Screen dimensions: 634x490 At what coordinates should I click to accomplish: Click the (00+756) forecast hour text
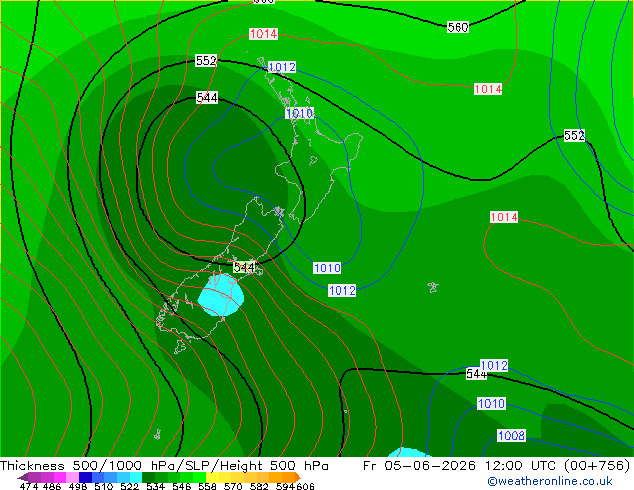[597, 466]
